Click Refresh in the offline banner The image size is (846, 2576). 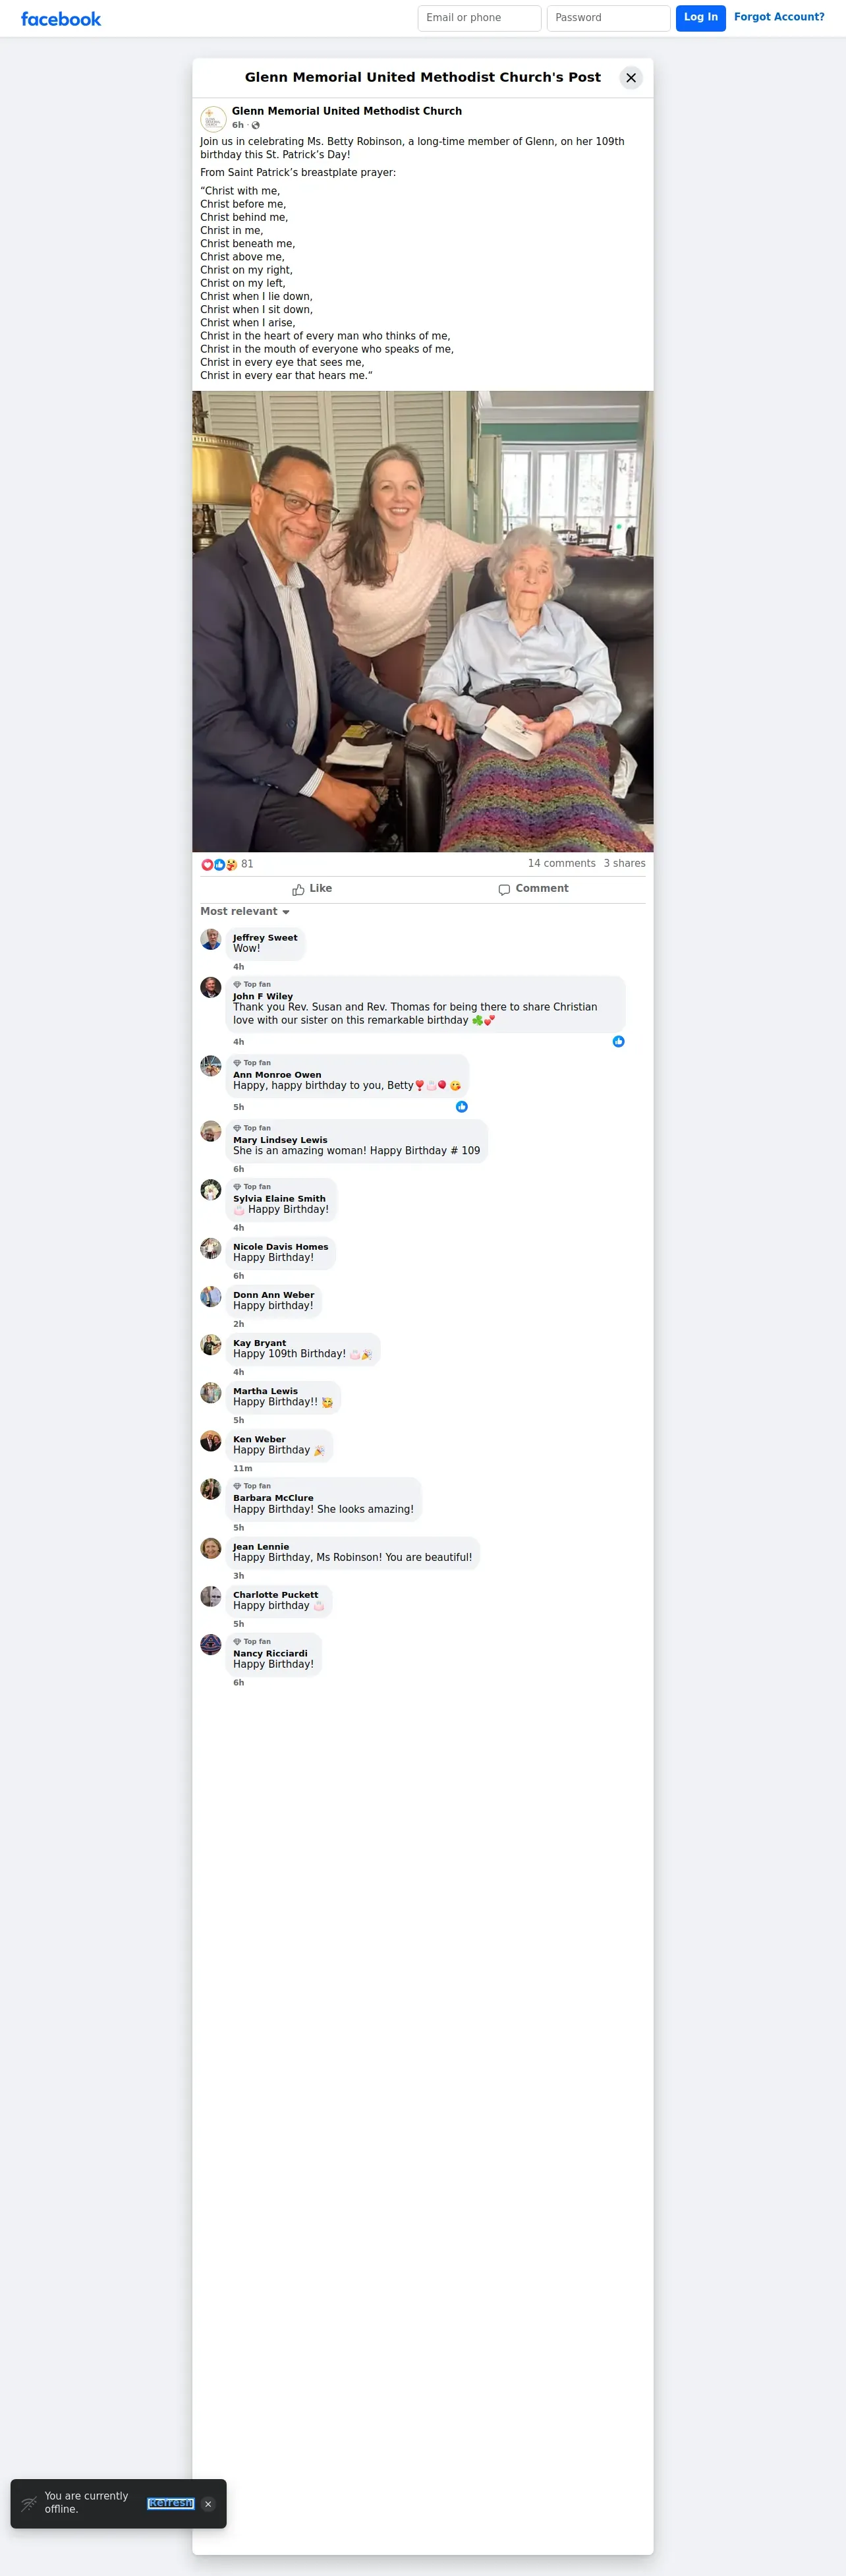(x=170, y=2503)
